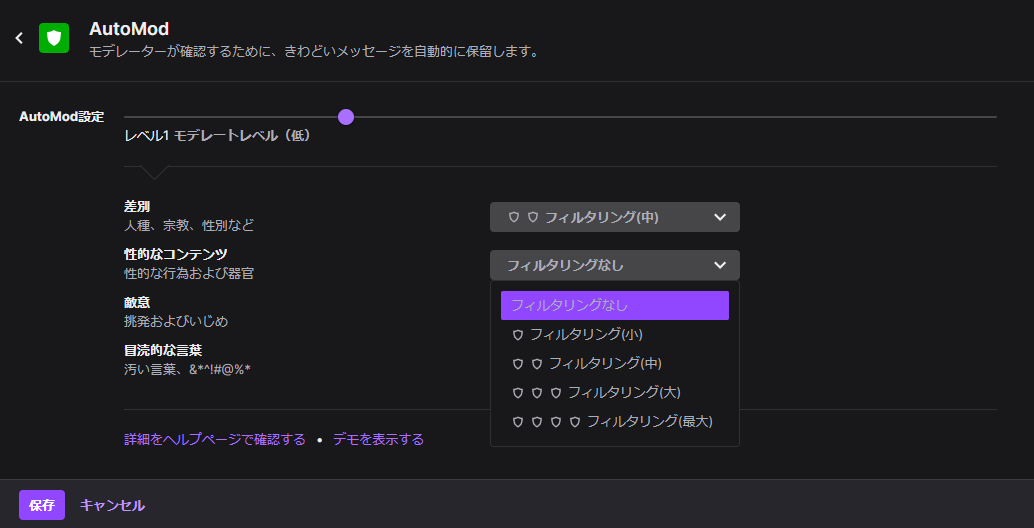Click the slider track's far right end

pos(992,117)
